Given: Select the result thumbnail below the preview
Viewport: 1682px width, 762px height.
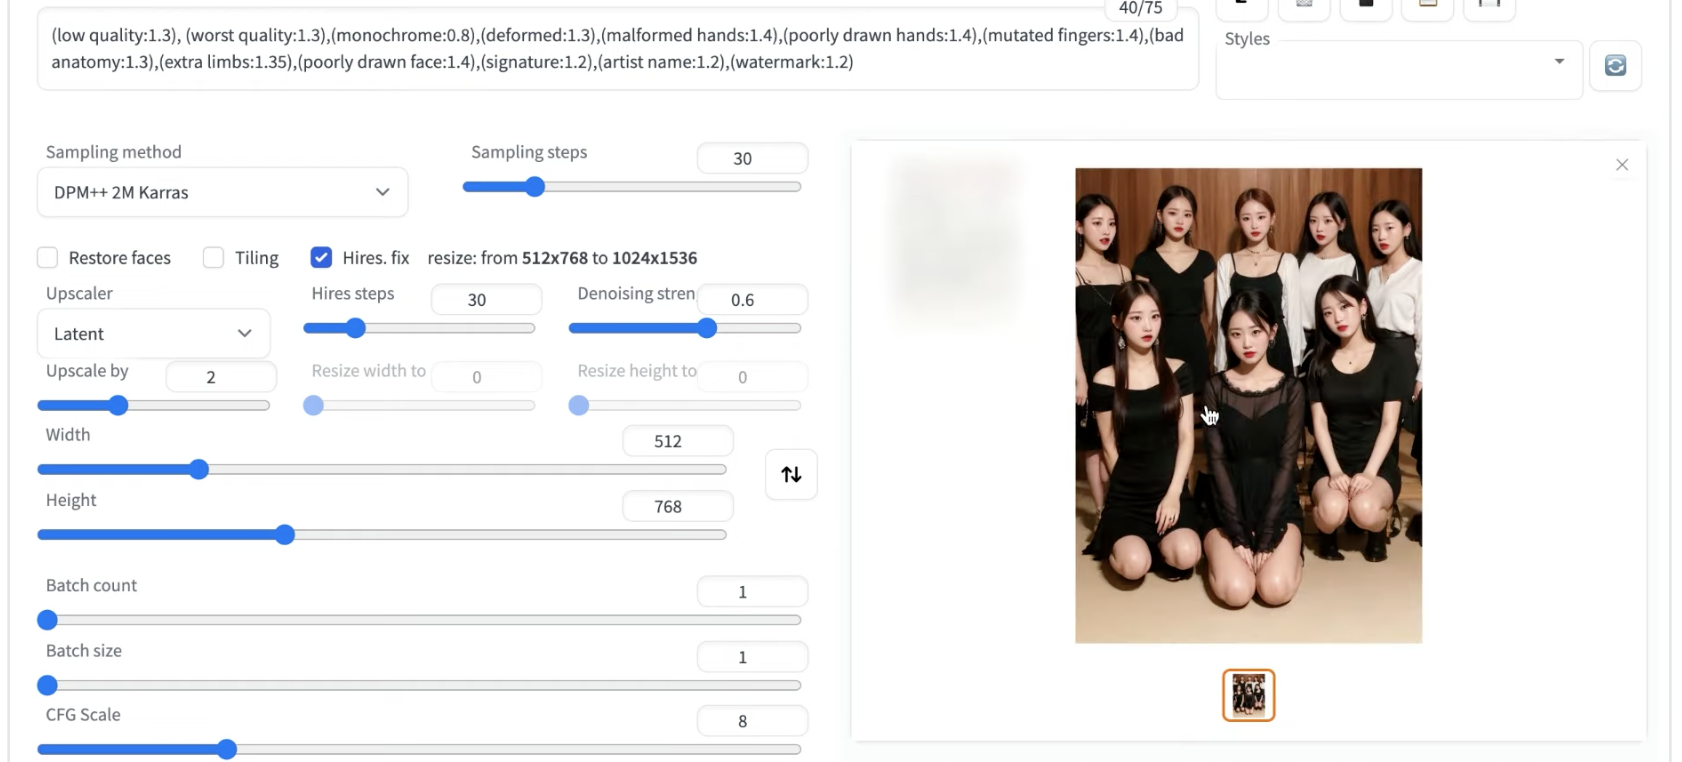Looking at the screenshot, I should pos(1248,695).
